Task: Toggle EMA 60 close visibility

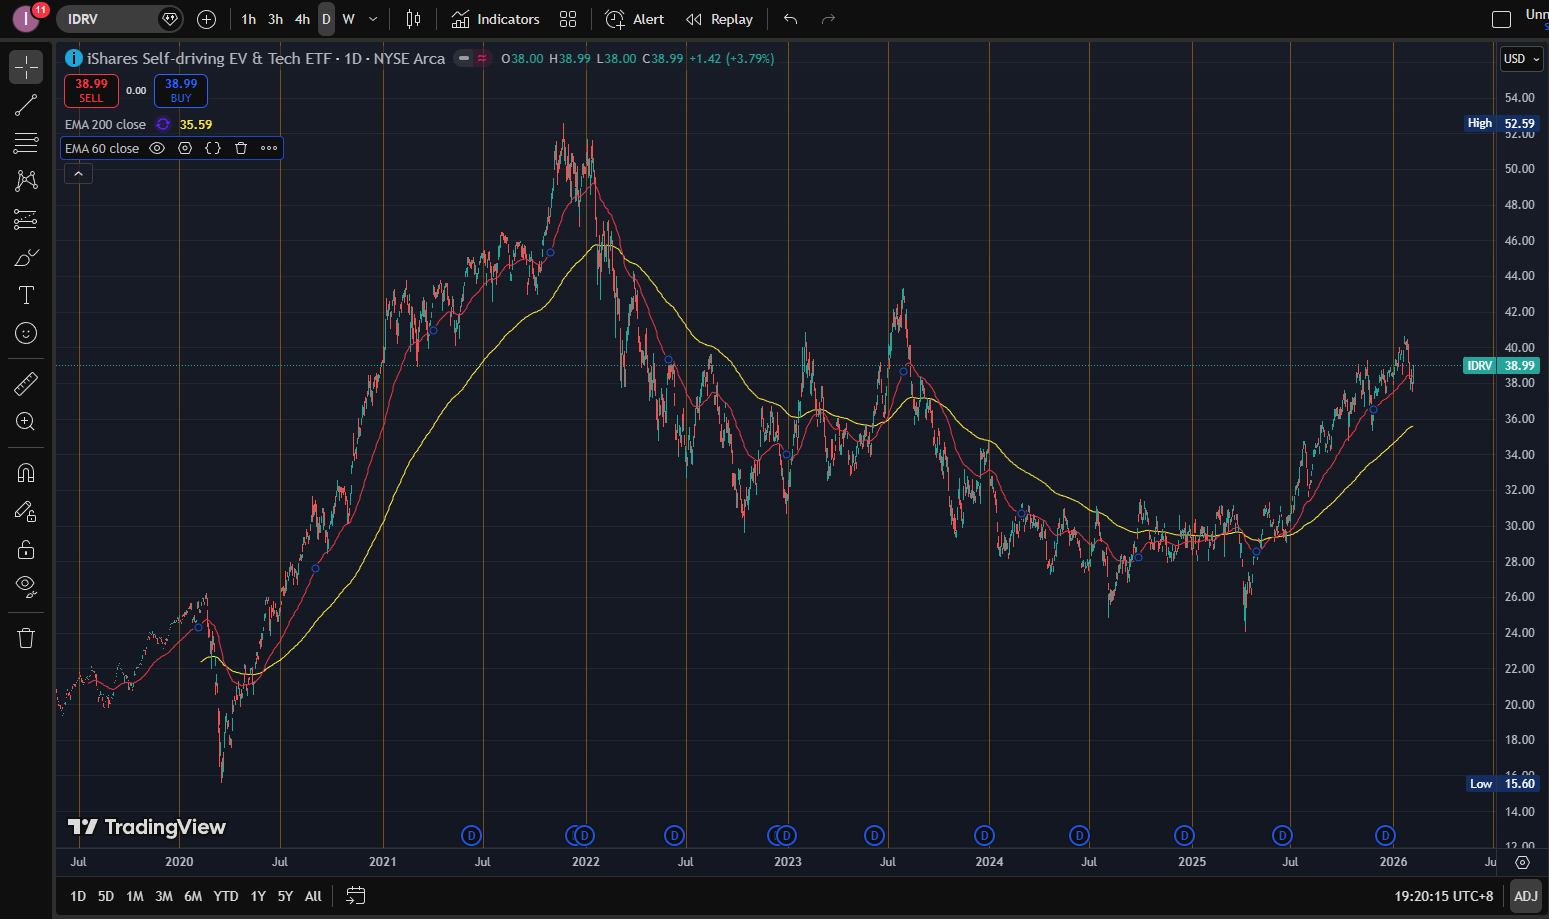Action: click(157, 148)
